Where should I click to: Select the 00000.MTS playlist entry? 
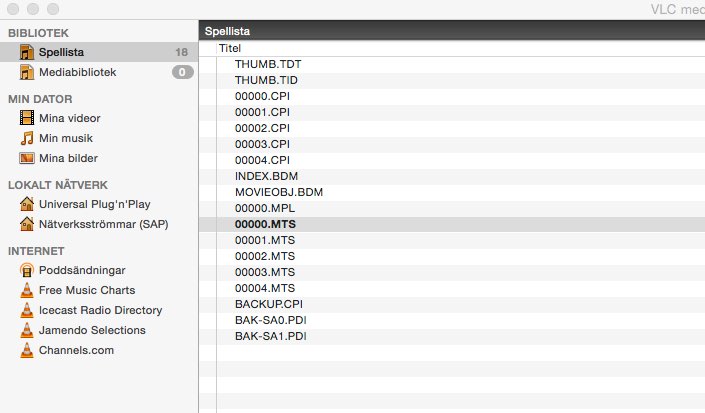[x=265, y=224]
